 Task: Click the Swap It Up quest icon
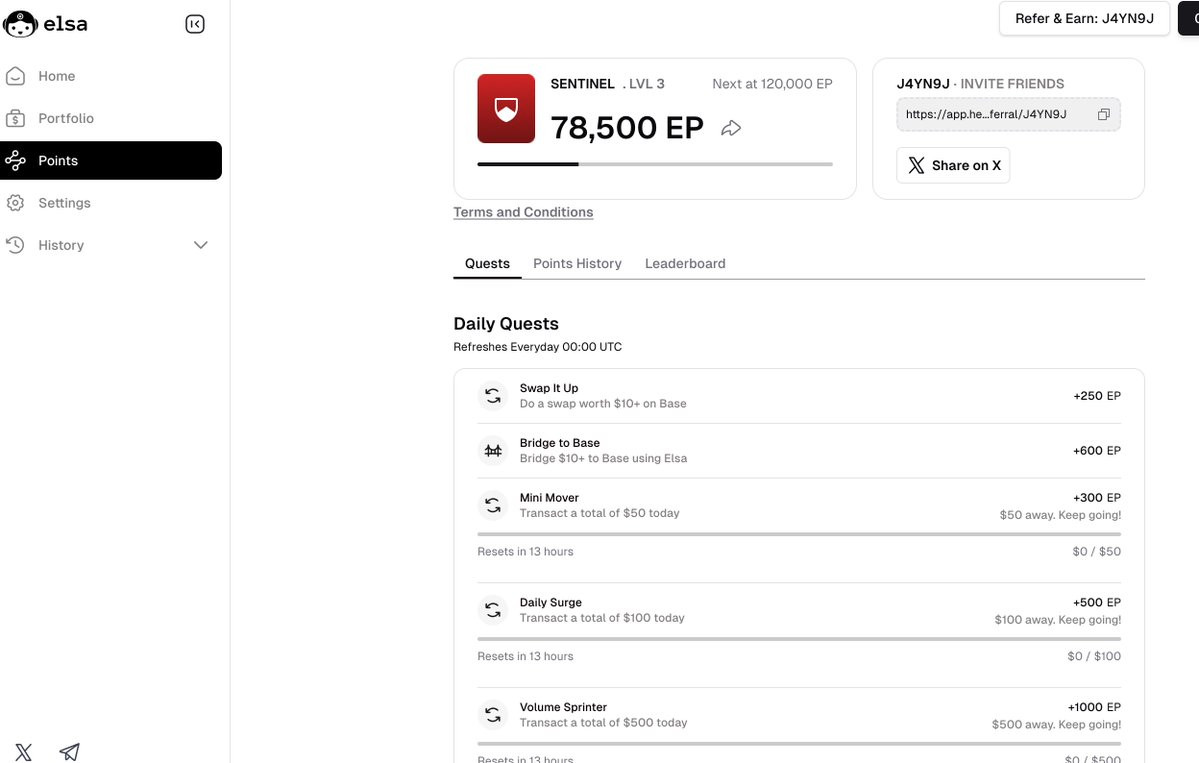(493, 396)
